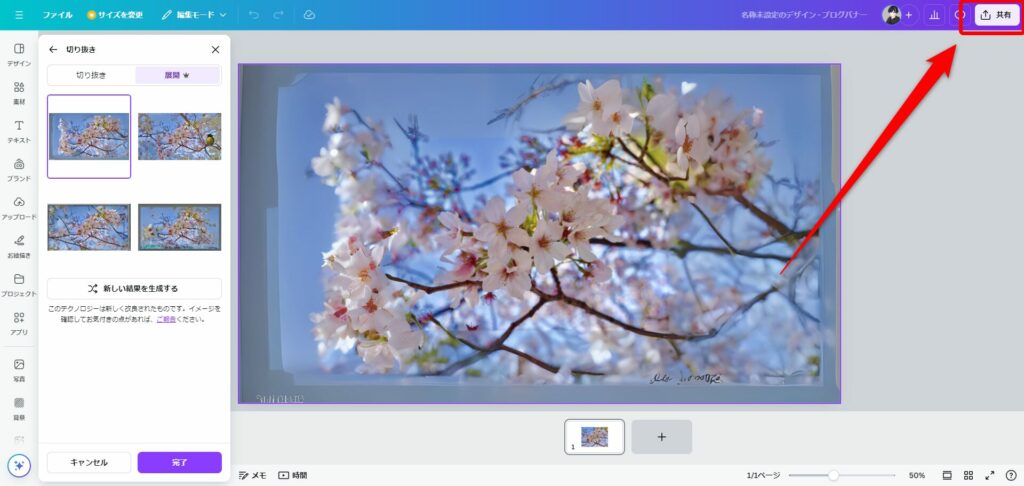The image size is (1024, 486).
Task: Toggle grid view of pages
Action: pos(968,475)
